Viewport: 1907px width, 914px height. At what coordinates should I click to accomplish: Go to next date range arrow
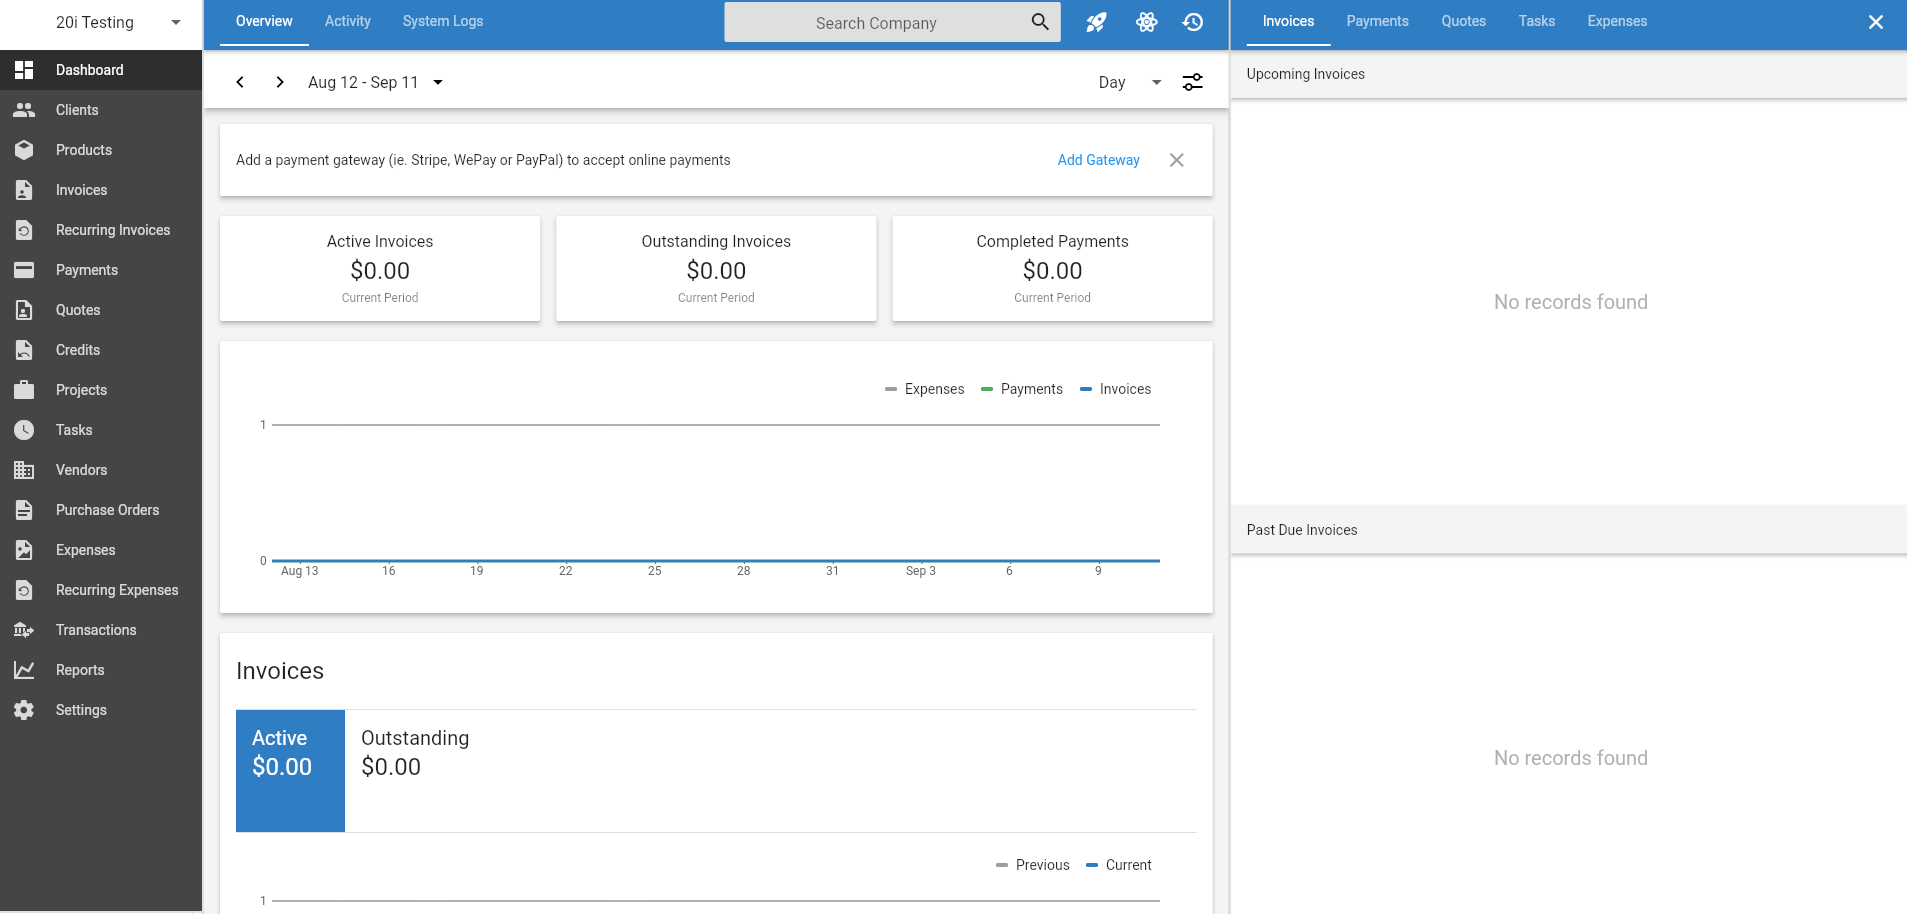[x=280, y=82]
